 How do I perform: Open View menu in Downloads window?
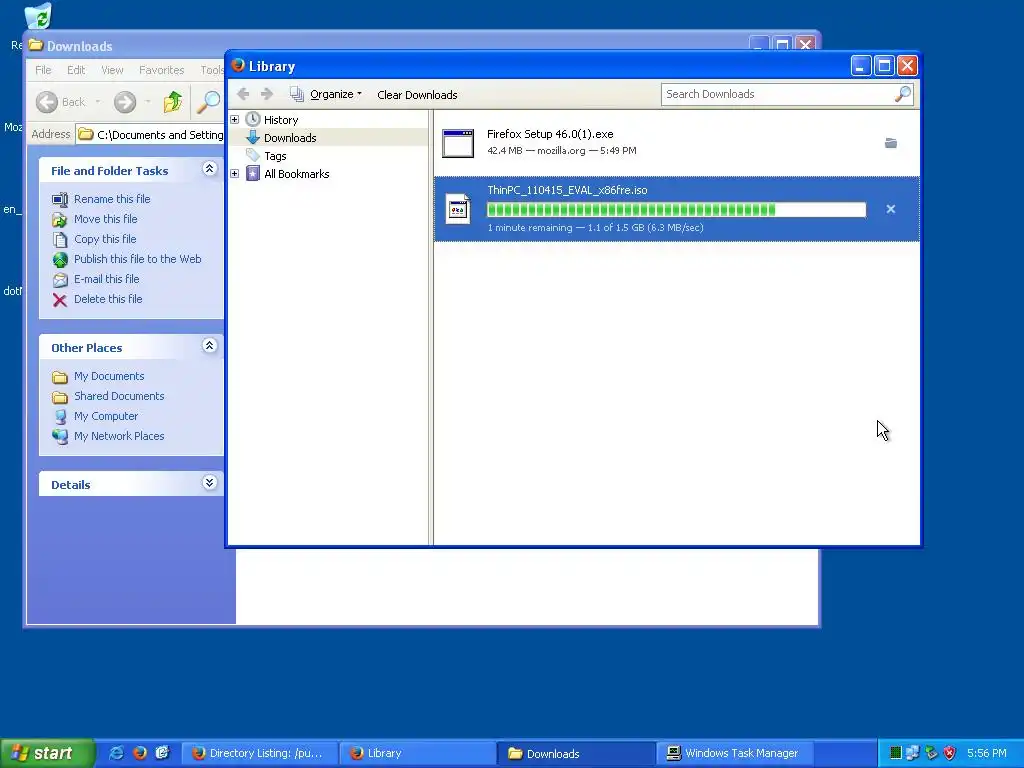pyautogui.click(x=112, y=70)
